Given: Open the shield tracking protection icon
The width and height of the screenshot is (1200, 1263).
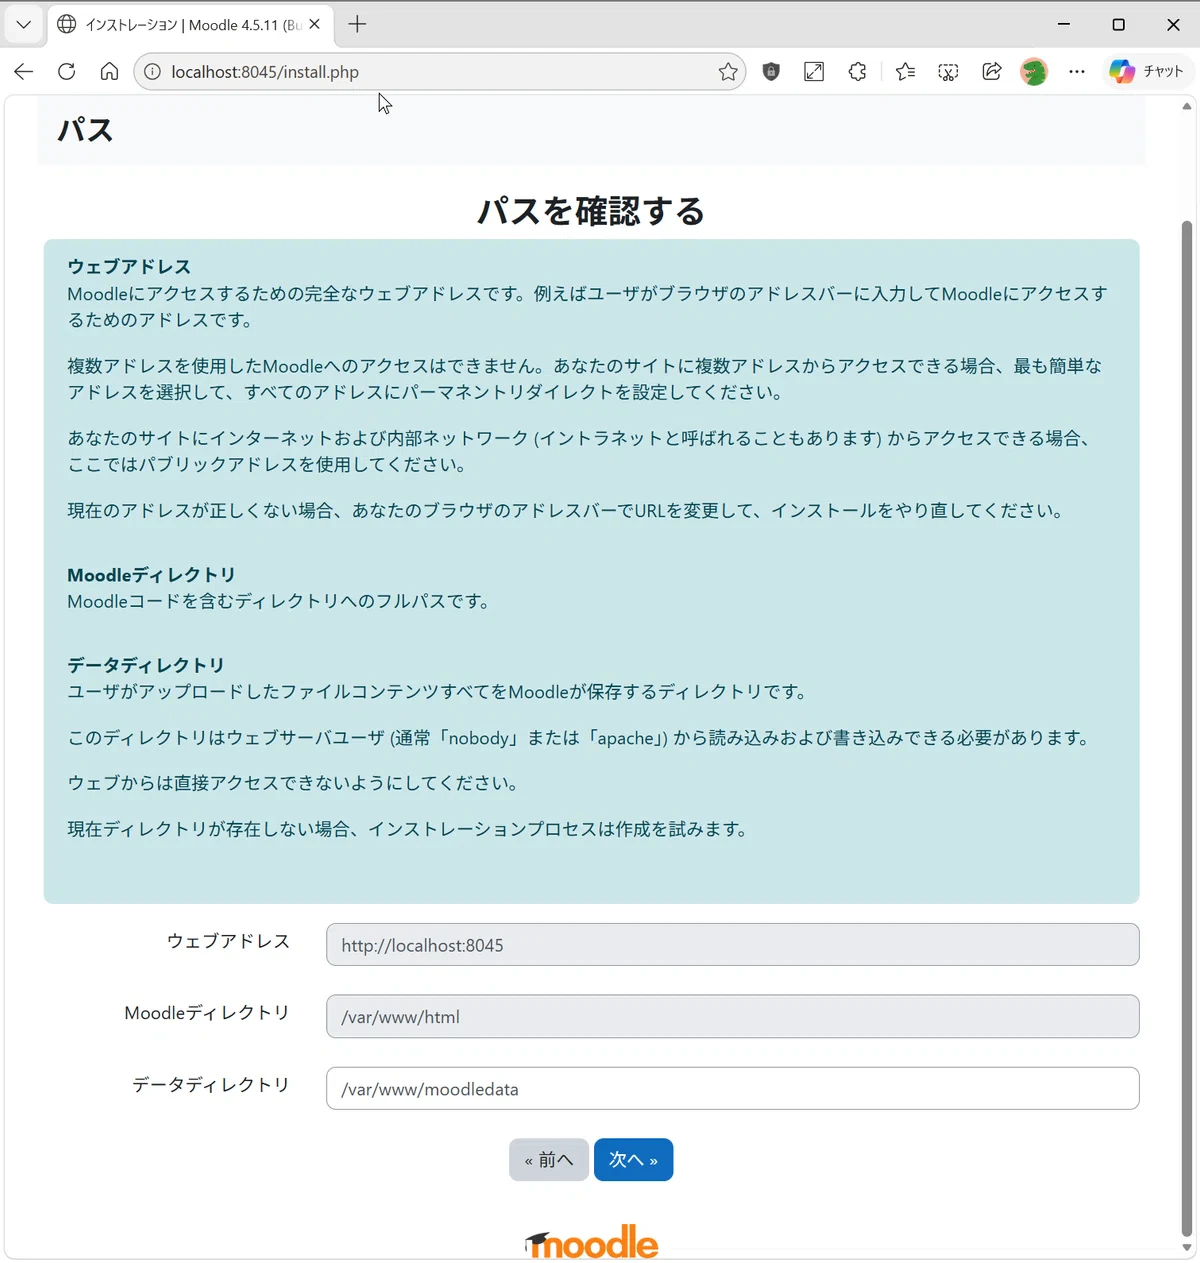Looking at the screenshot, I should point(771,71).
